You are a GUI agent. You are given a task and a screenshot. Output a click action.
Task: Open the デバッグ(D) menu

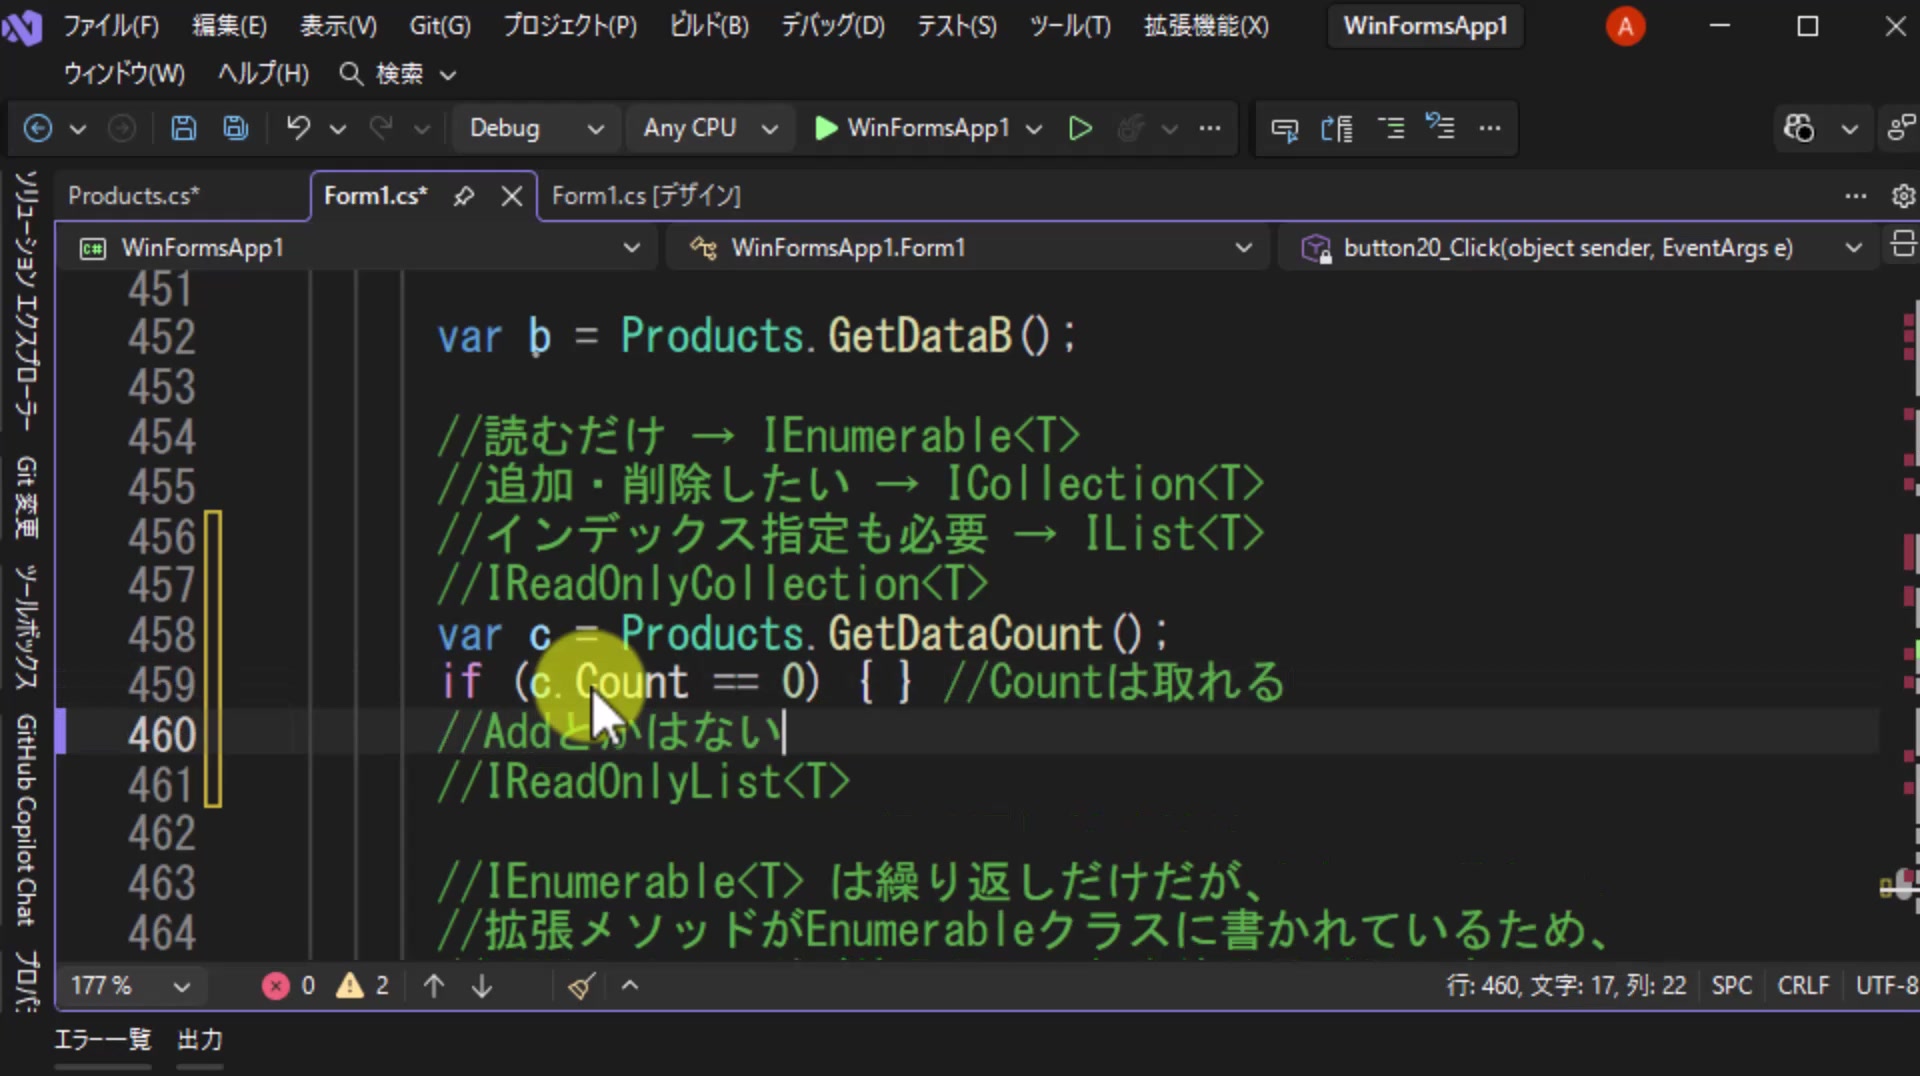coord(833,26)
